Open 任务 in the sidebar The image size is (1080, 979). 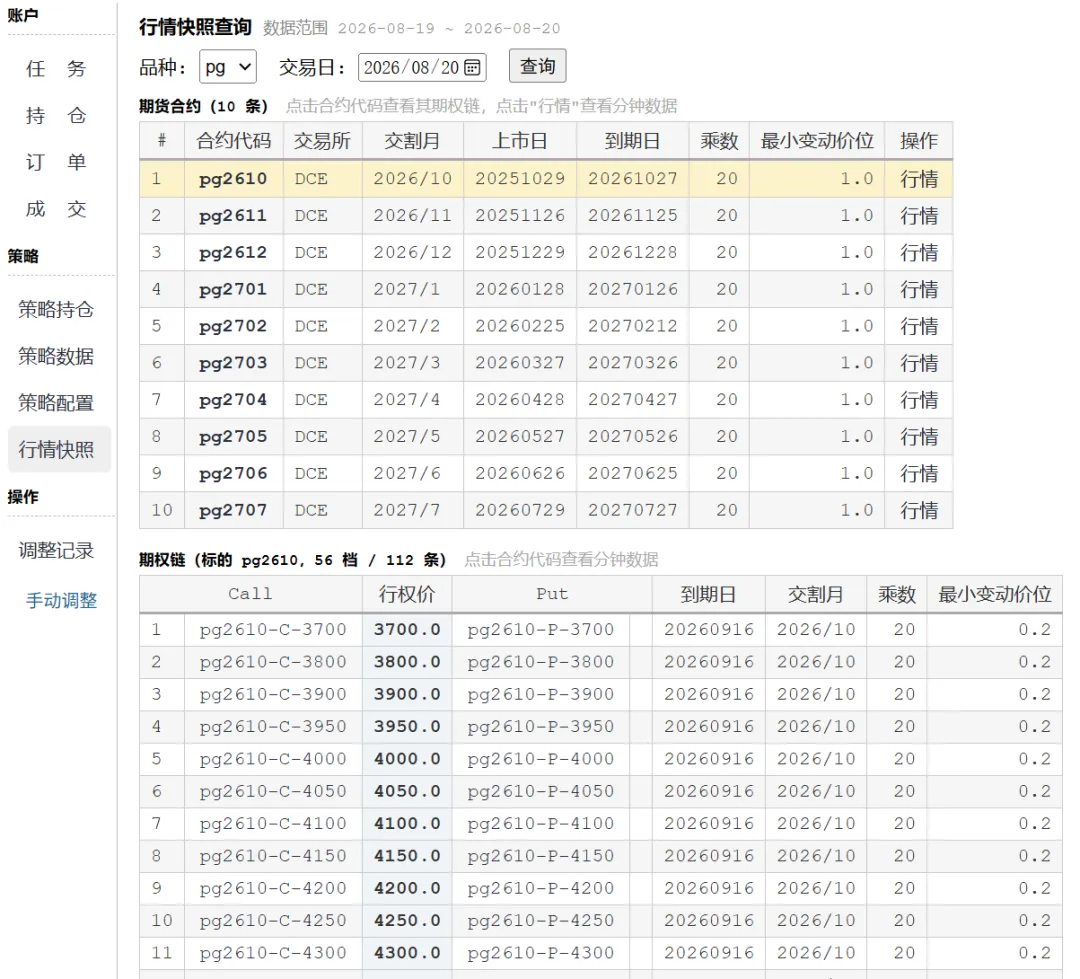pos(56,69)
